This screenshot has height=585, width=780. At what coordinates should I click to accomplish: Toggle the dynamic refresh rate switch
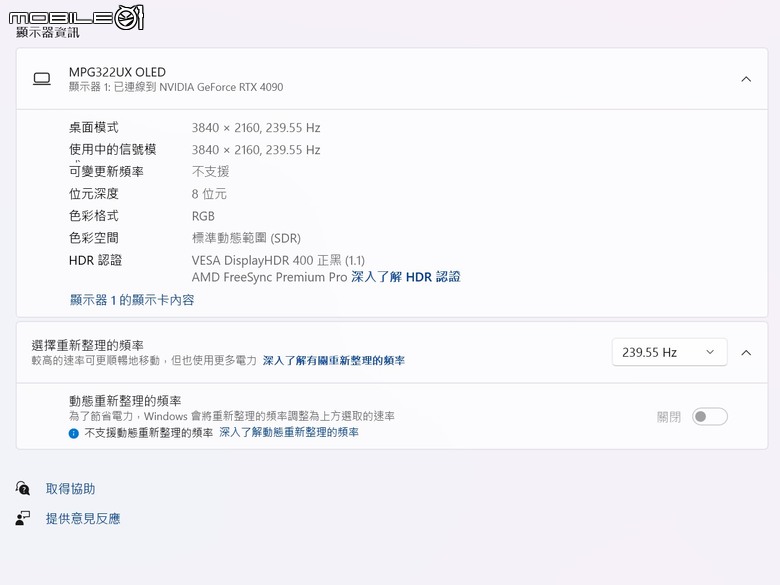pyautogui.click(x=709, y=416)
